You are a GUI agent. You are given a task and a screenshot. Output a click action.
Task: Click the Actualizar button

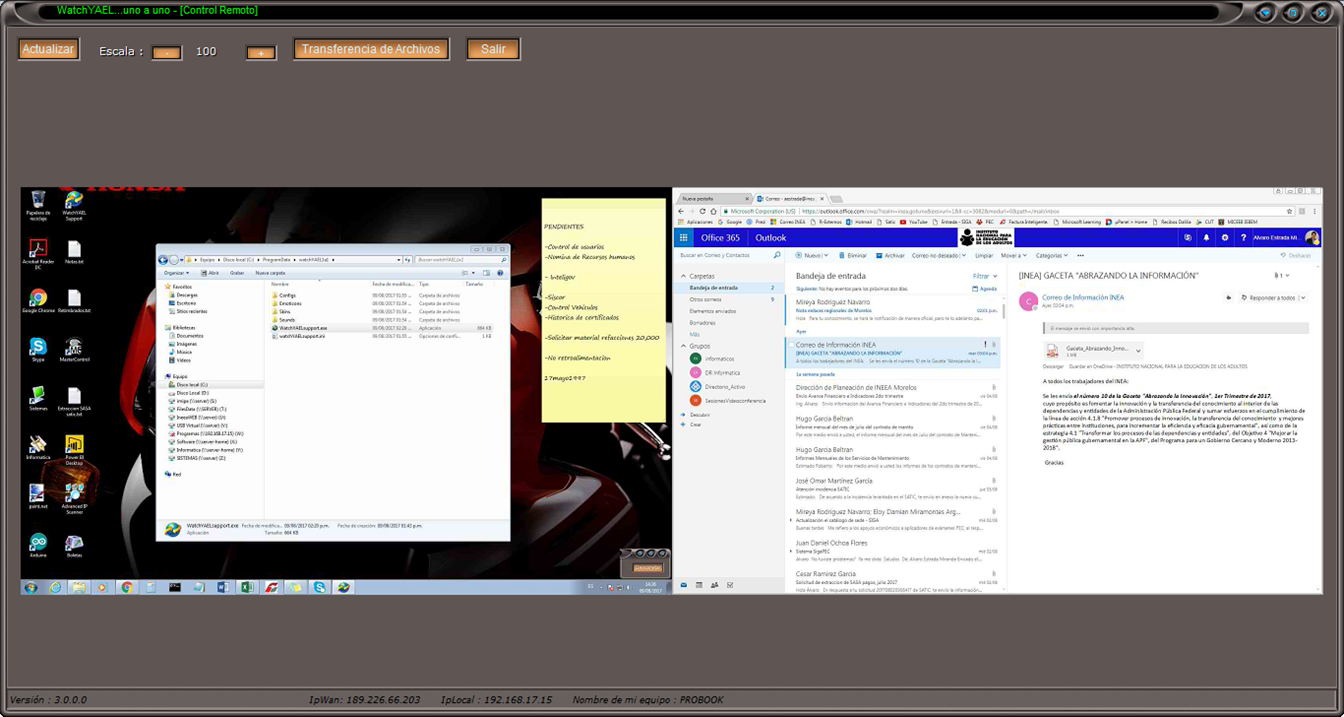(48, 49)
